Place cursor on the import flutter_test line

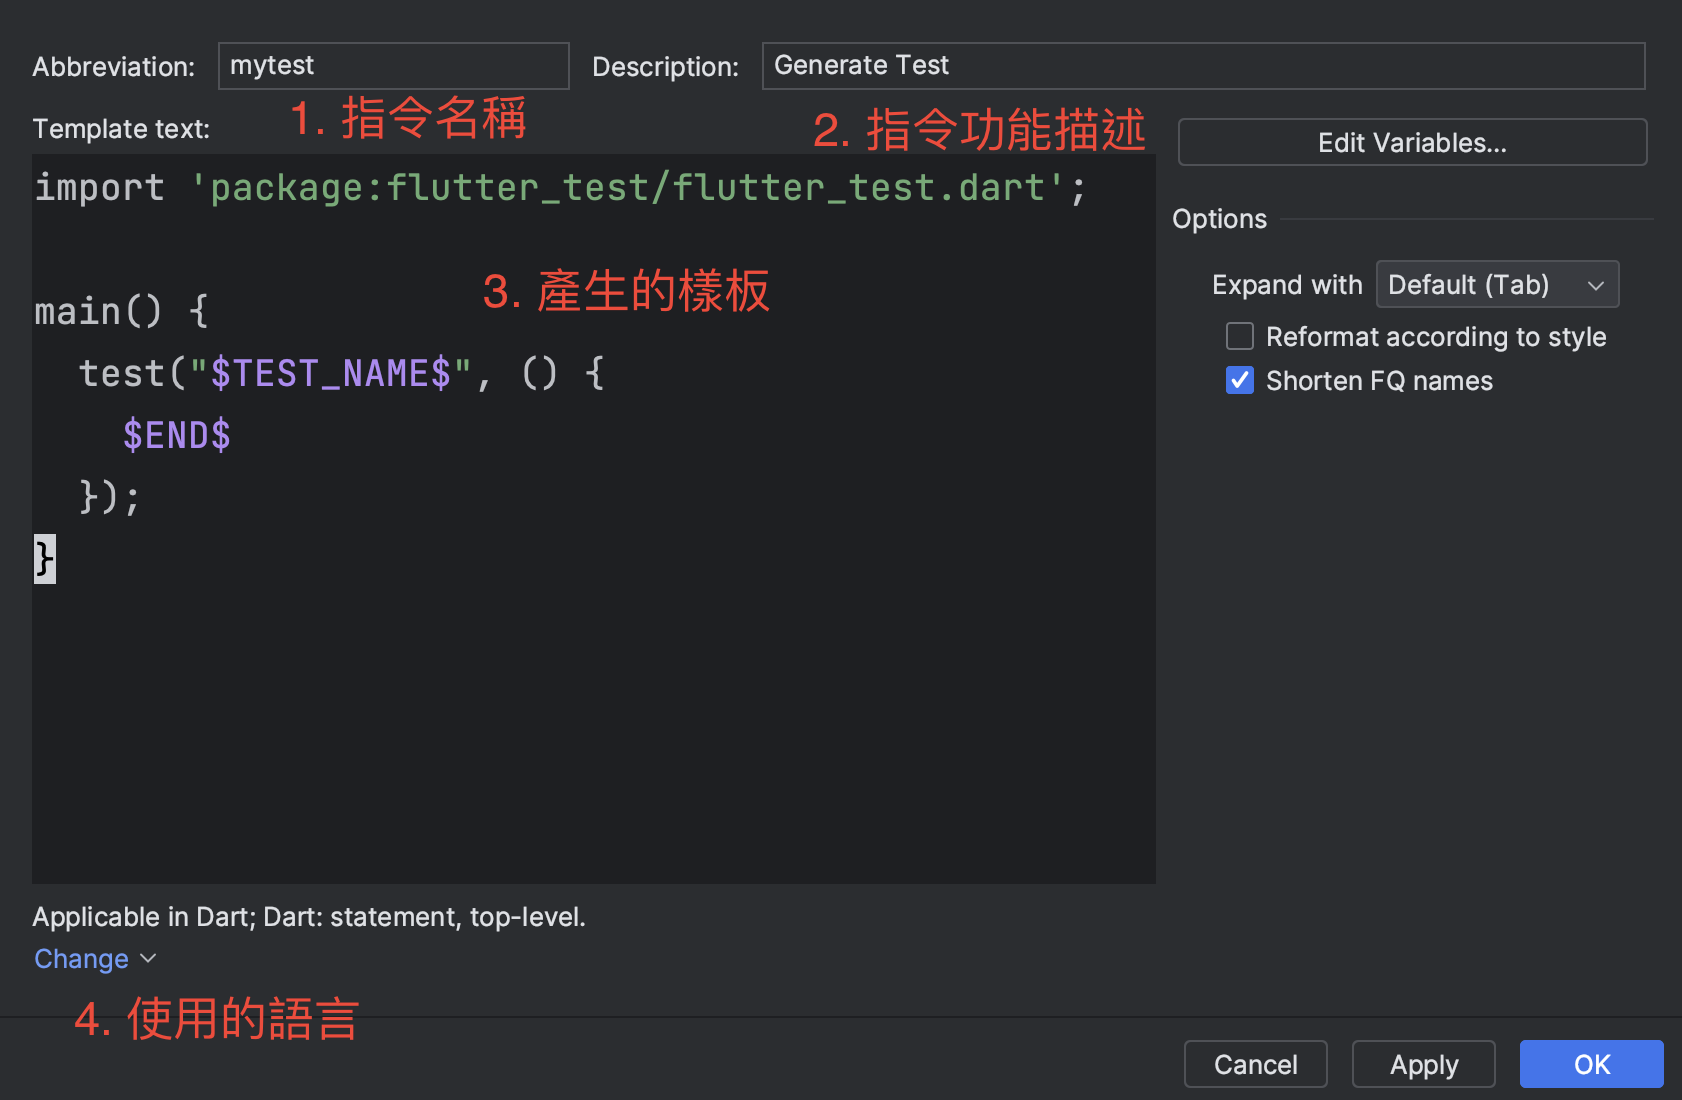click(x=560, y=188)
